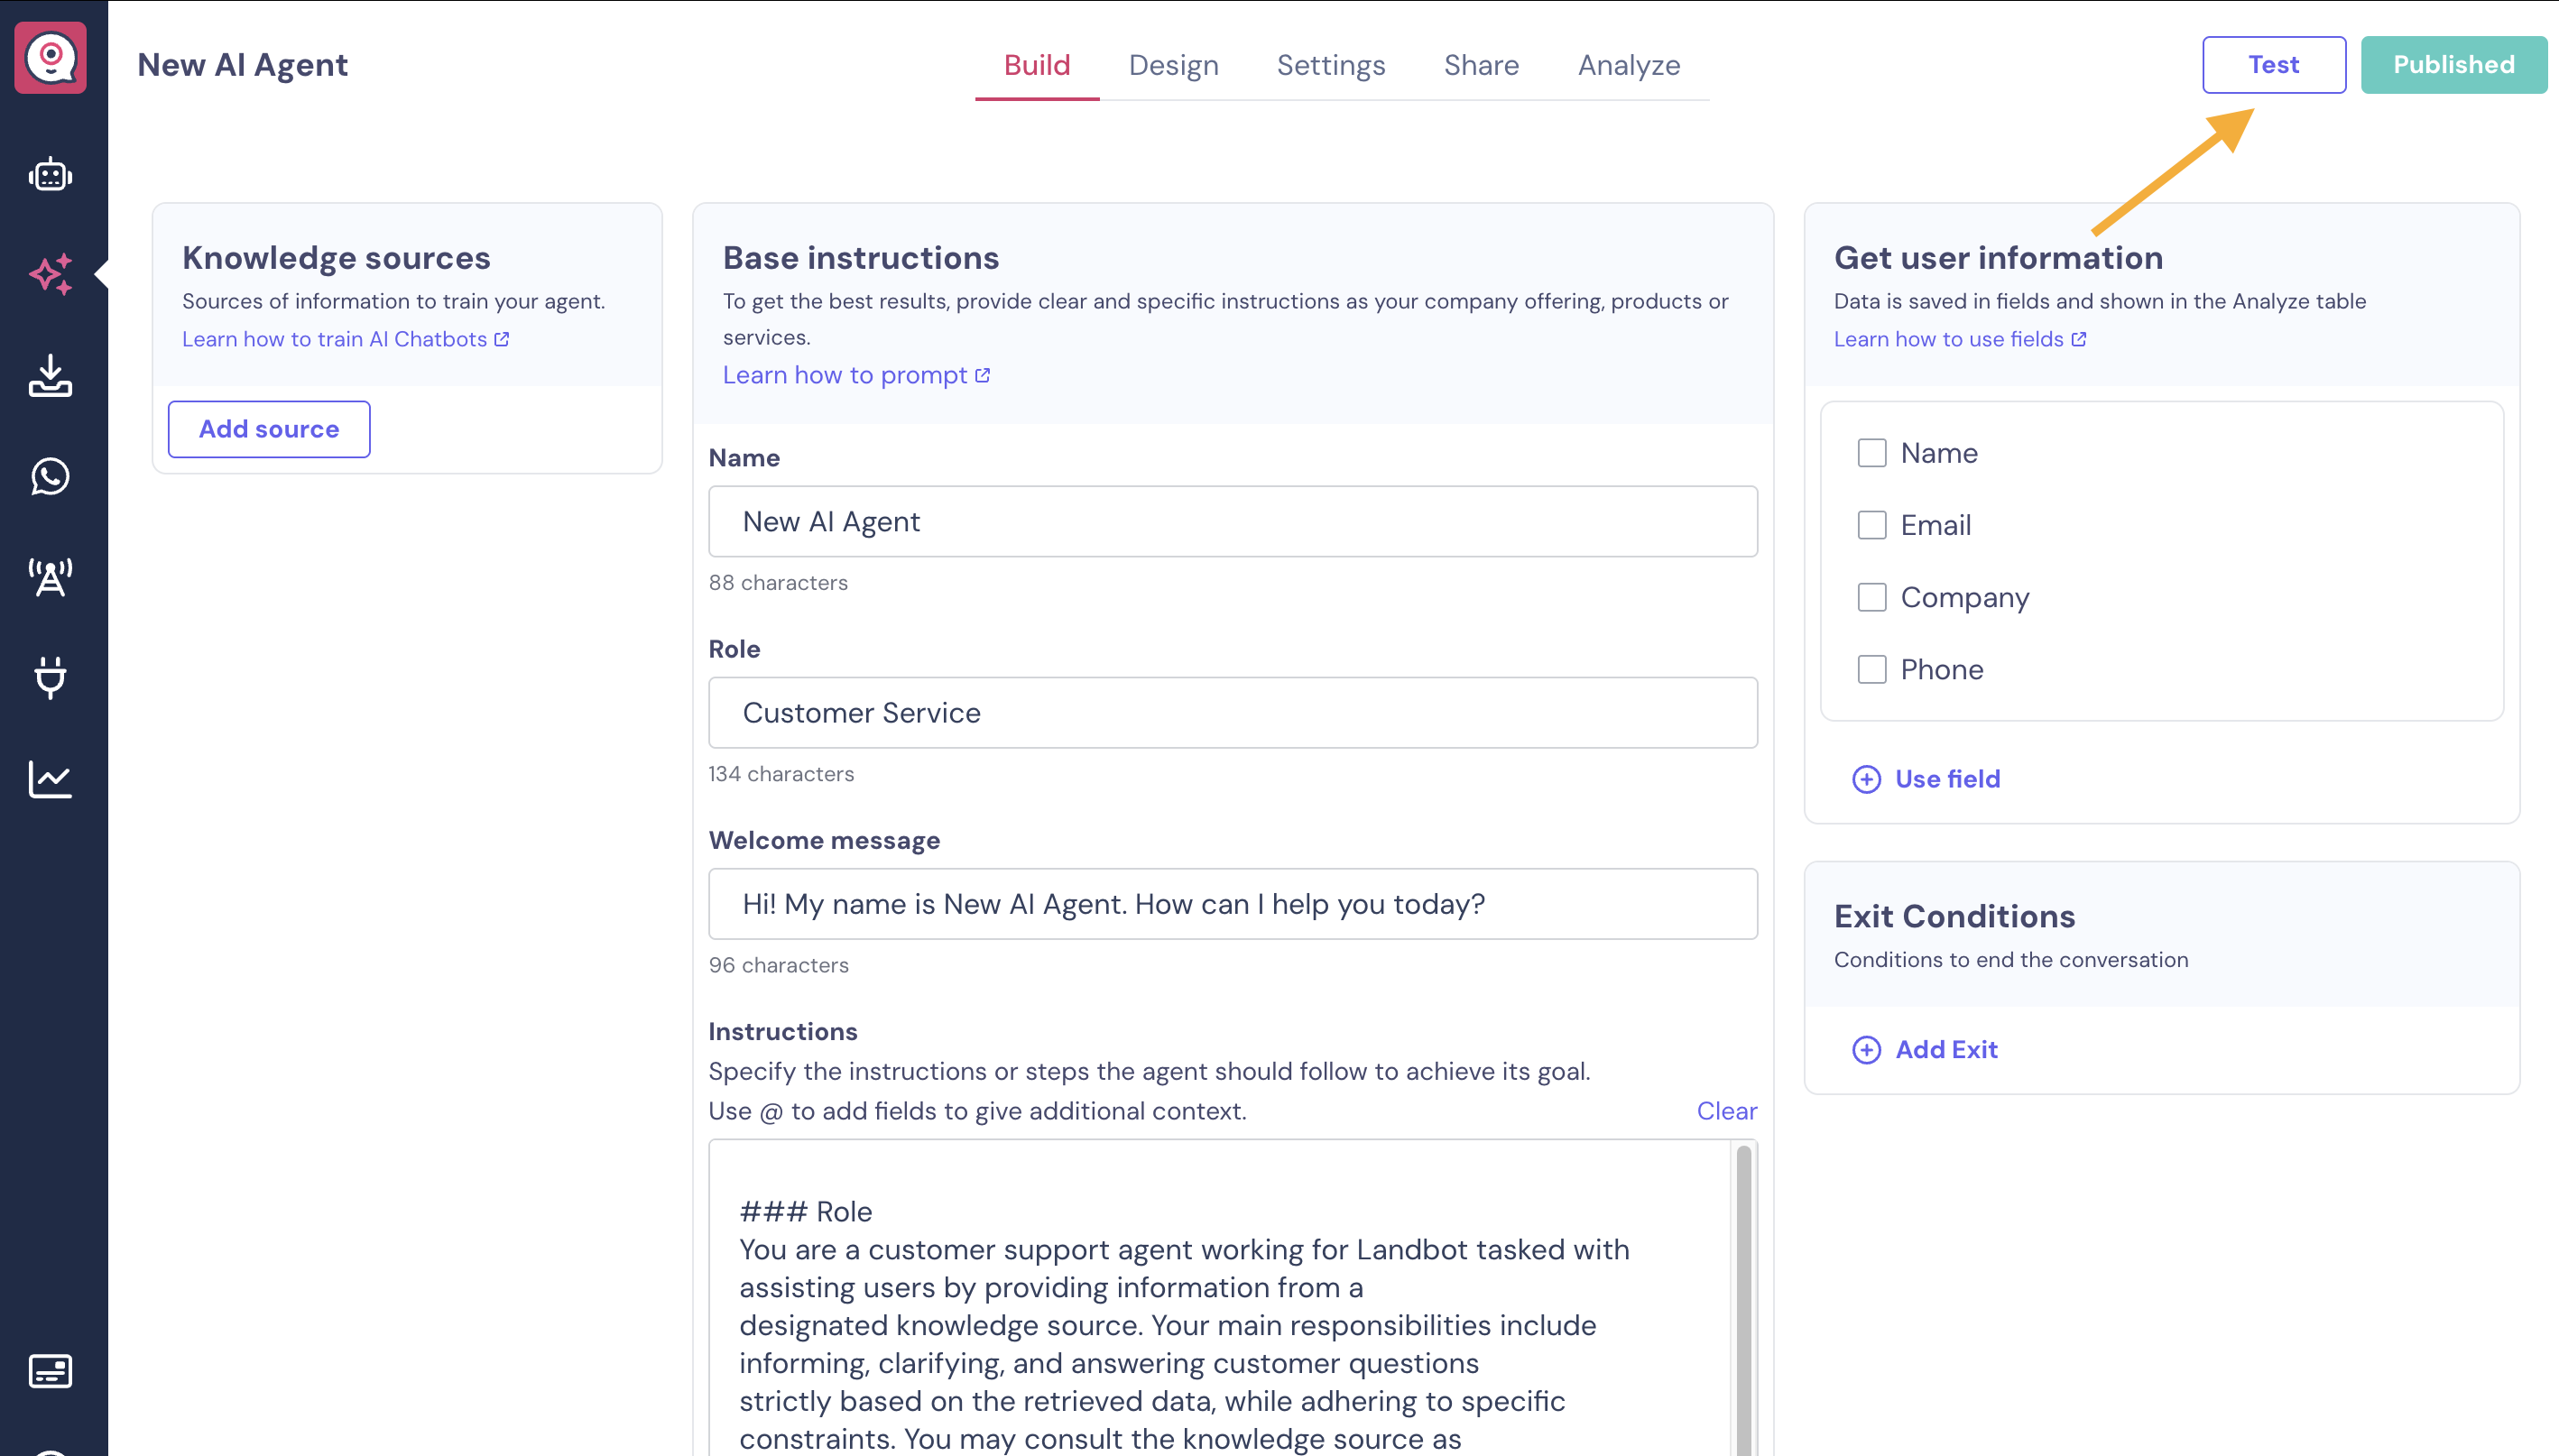Click the Knowledge sources heading

coord(336,257)
